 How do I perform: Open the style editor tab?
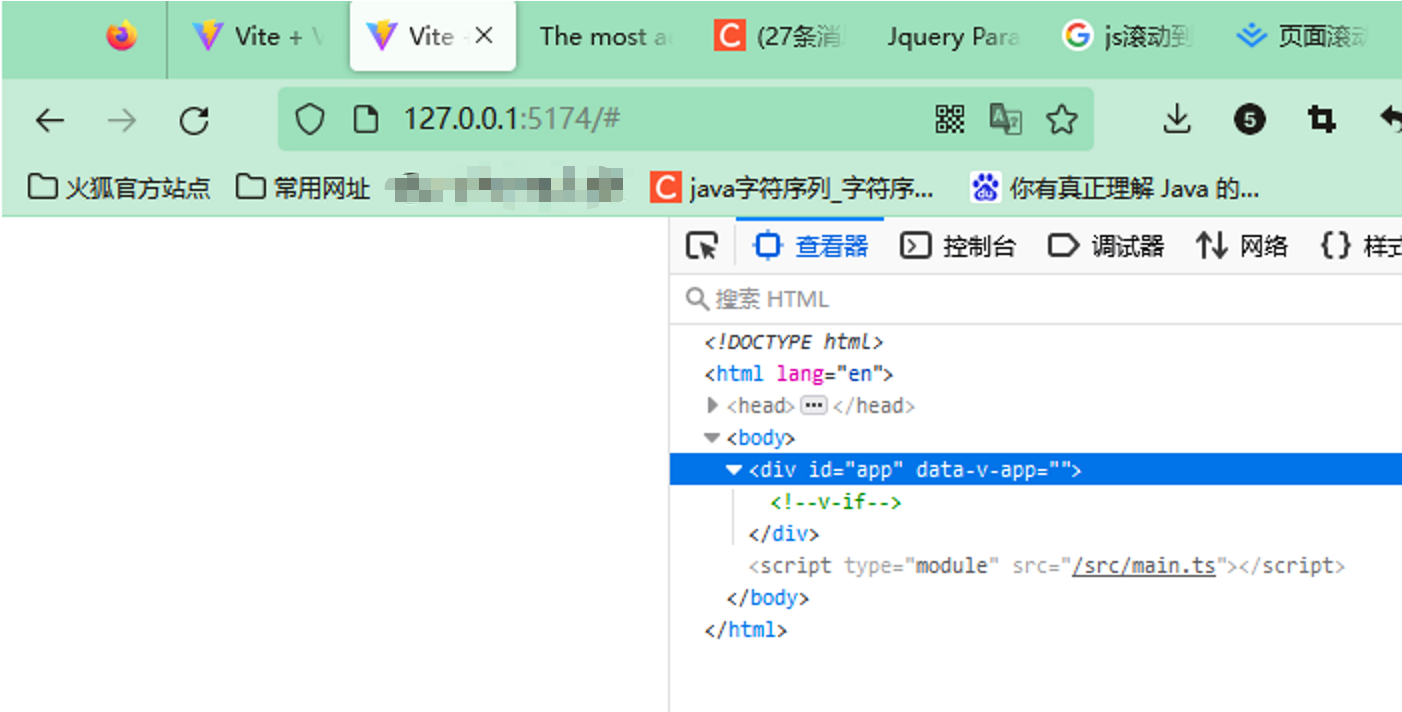[1360, 246]
